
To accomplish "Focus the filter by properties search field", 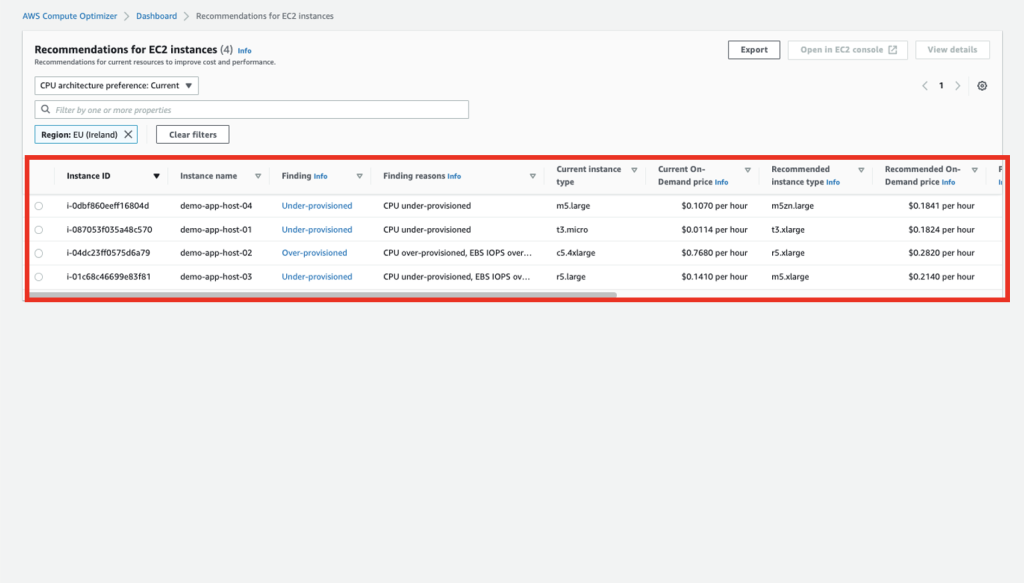I will tap(251, 110).
